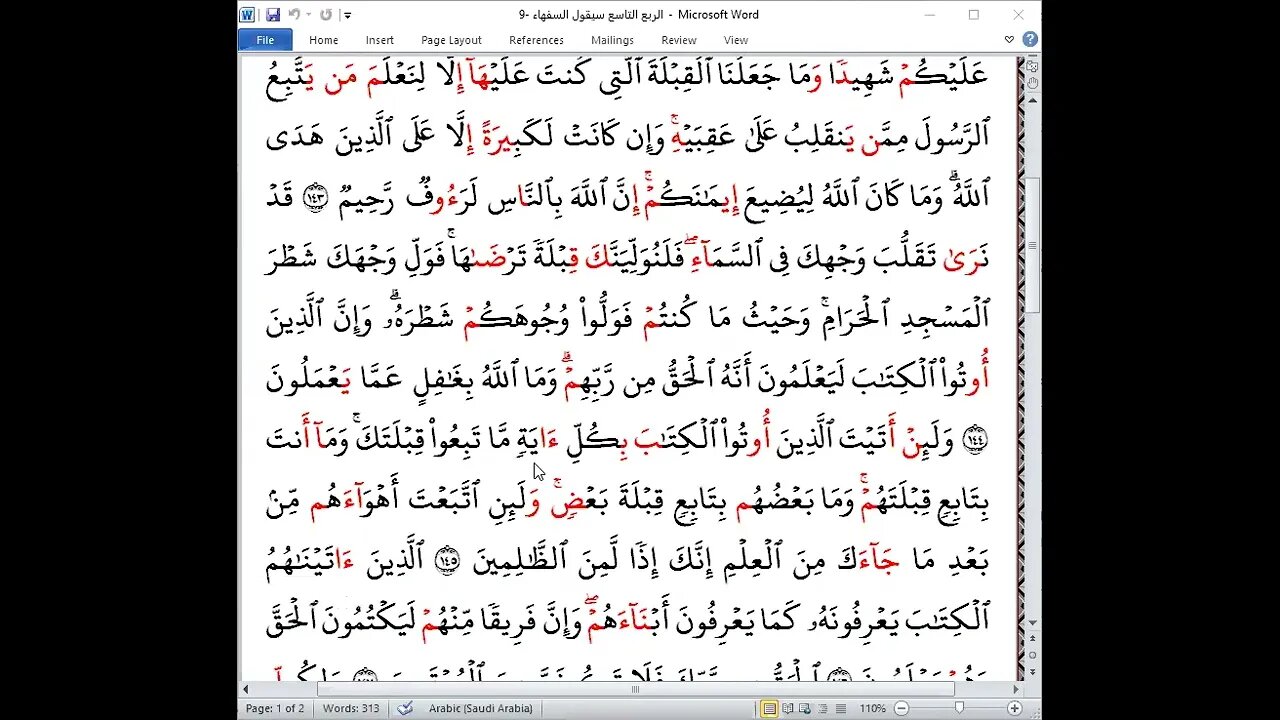Click the horizontal scrollbar right arrow
This screenshot has height=720, width=1280.
point(1016,689)
